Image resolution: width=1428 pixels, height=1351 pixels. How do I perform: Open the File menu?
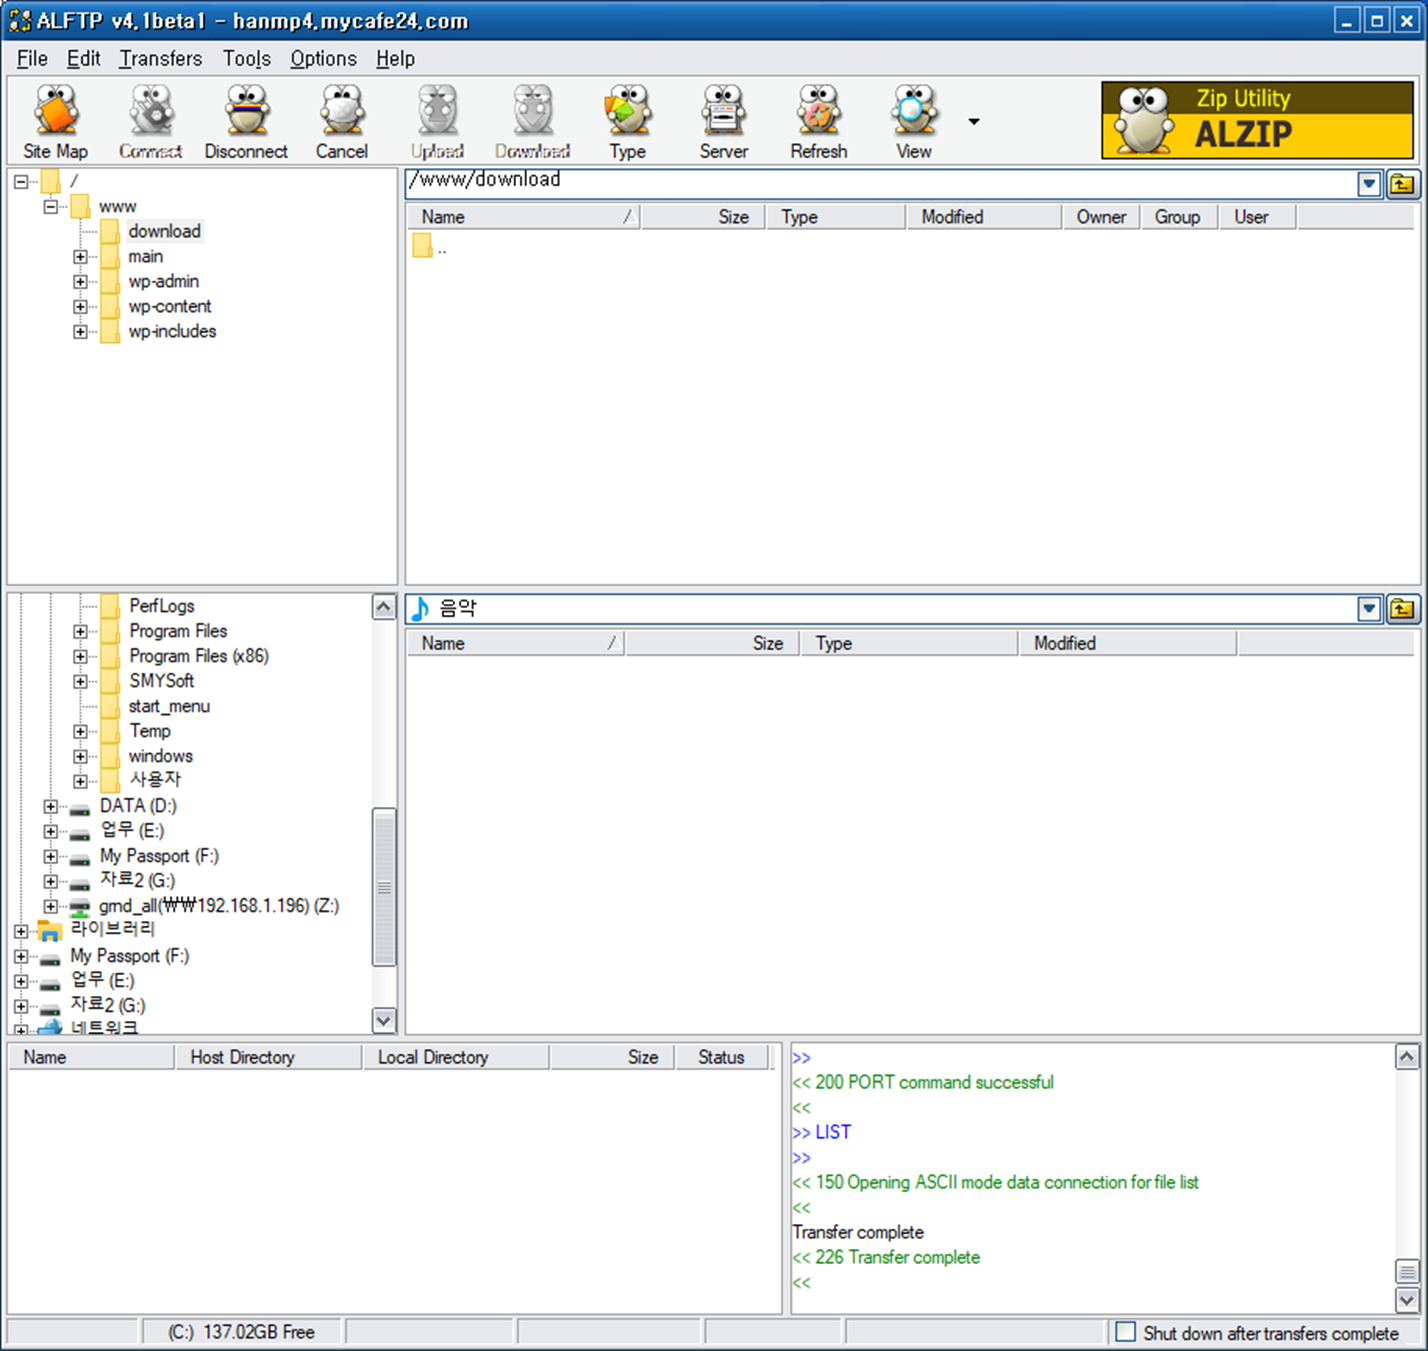32,58
